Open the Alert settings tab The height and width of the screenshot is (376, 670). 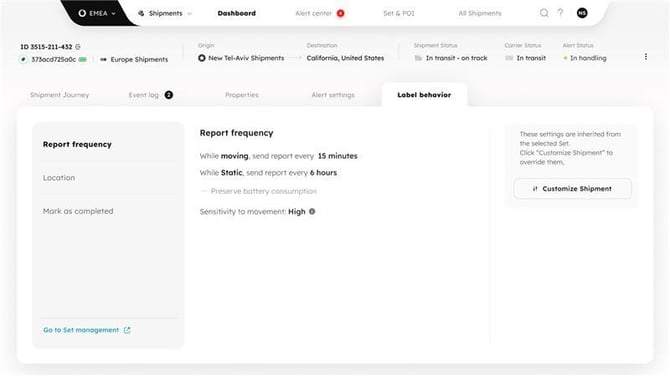click(333, 95)
